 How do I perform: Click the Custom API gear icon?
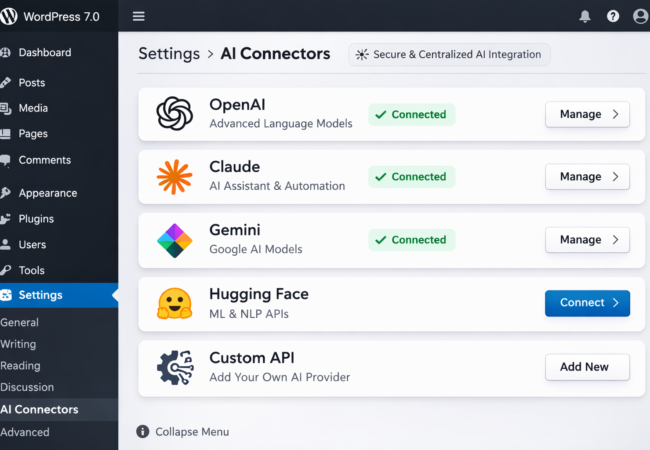pyautogui.click(x=174, y=367)
